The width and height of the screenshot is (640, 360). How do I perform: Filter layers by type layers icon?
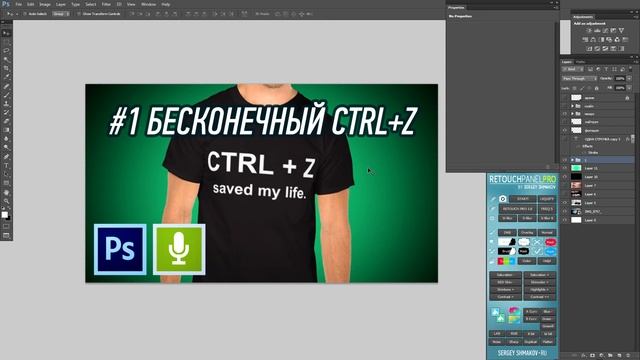(x=606, y=69)
